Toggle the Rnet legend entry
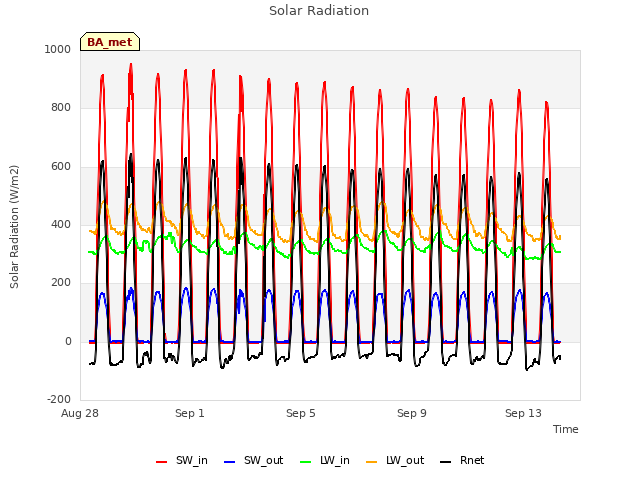640x480 pixels. [x=462, y=461]
